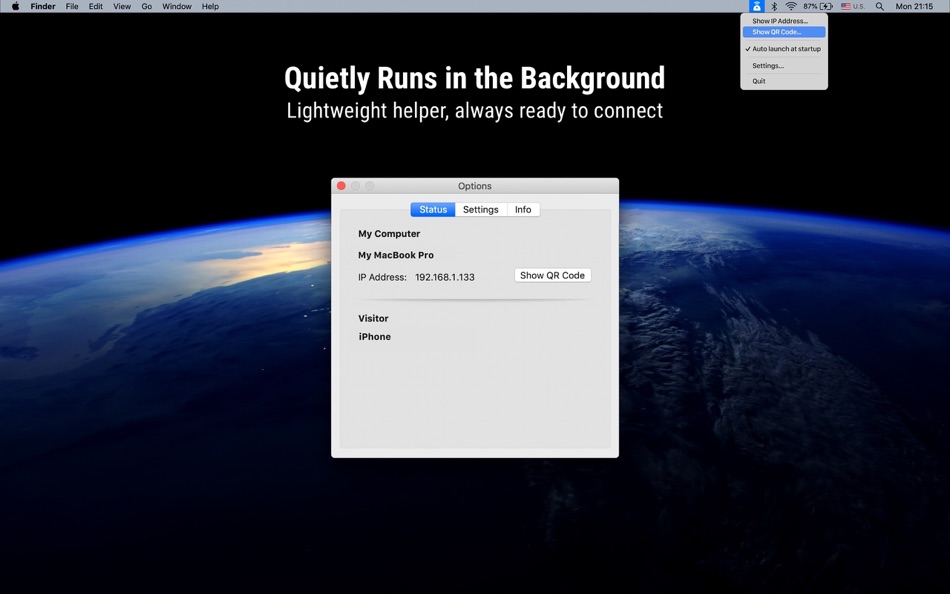Close the Options window

pyautogui.click(x=341, y=185)
